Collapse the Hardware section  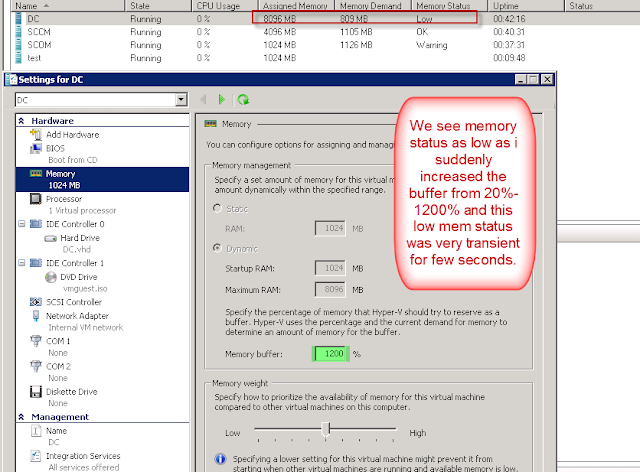[22, 121]
